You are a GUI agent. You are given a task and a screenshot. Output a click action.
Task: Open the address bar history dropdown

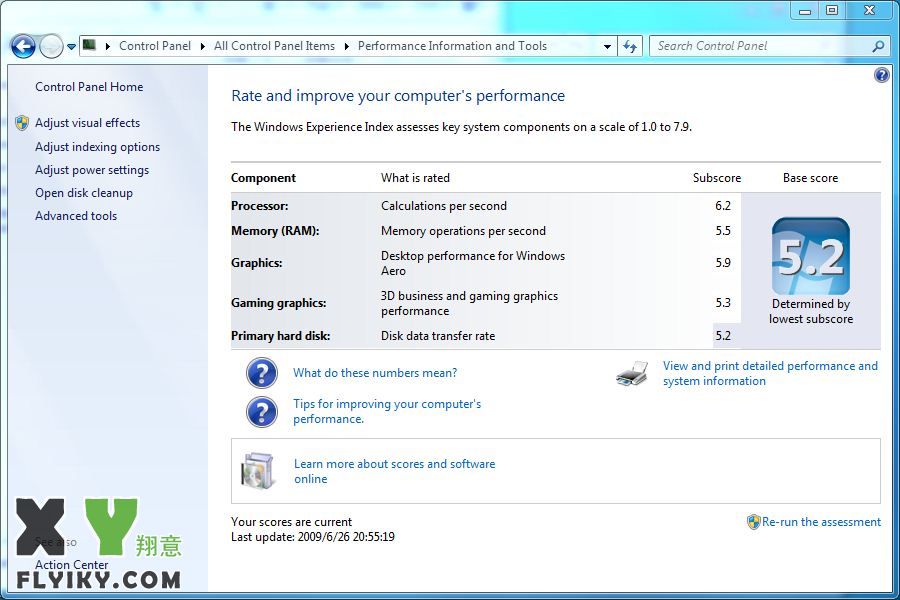607,47
